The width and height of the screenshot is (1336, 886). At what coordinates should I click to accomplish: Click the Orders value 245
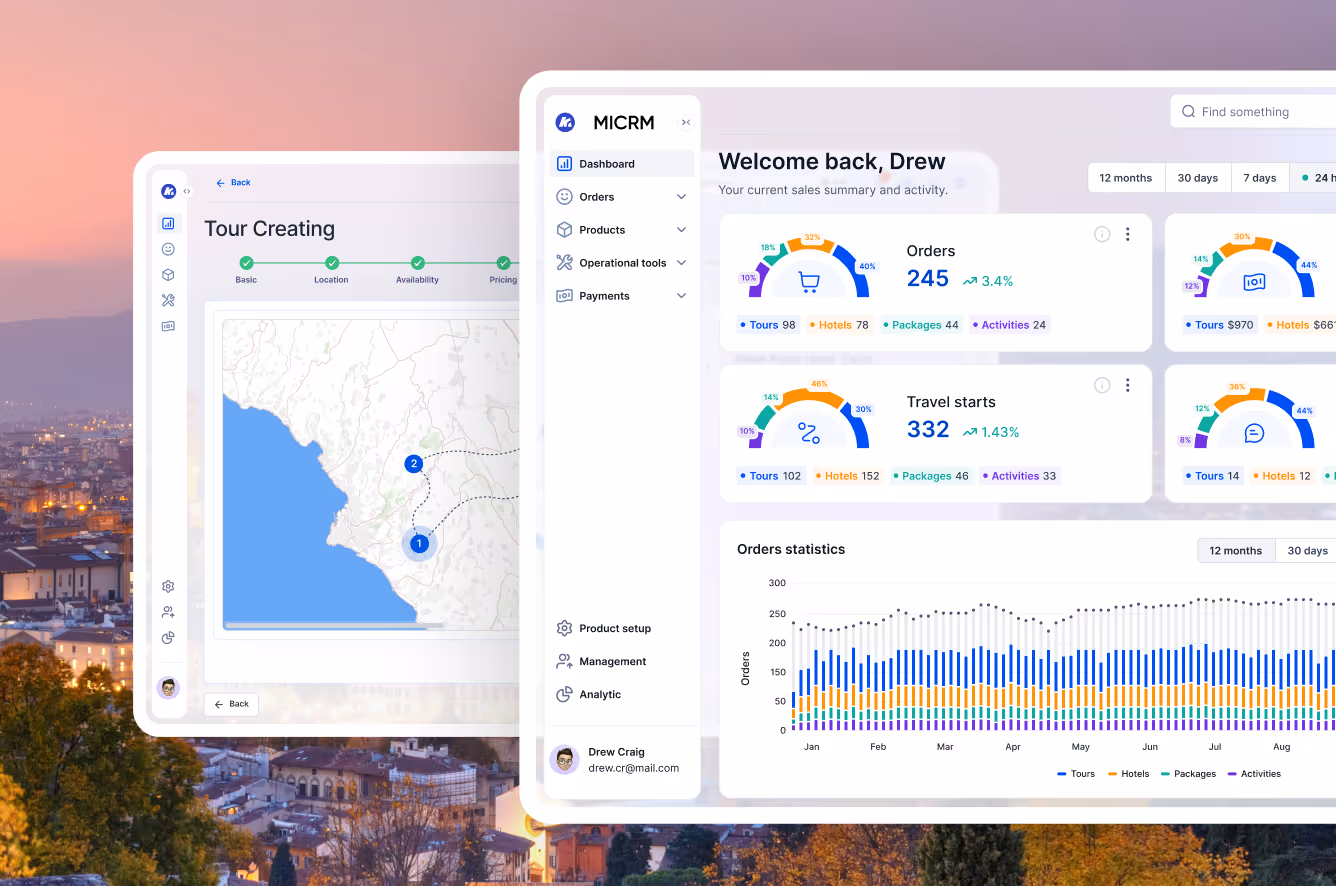[x=928, y=279]
